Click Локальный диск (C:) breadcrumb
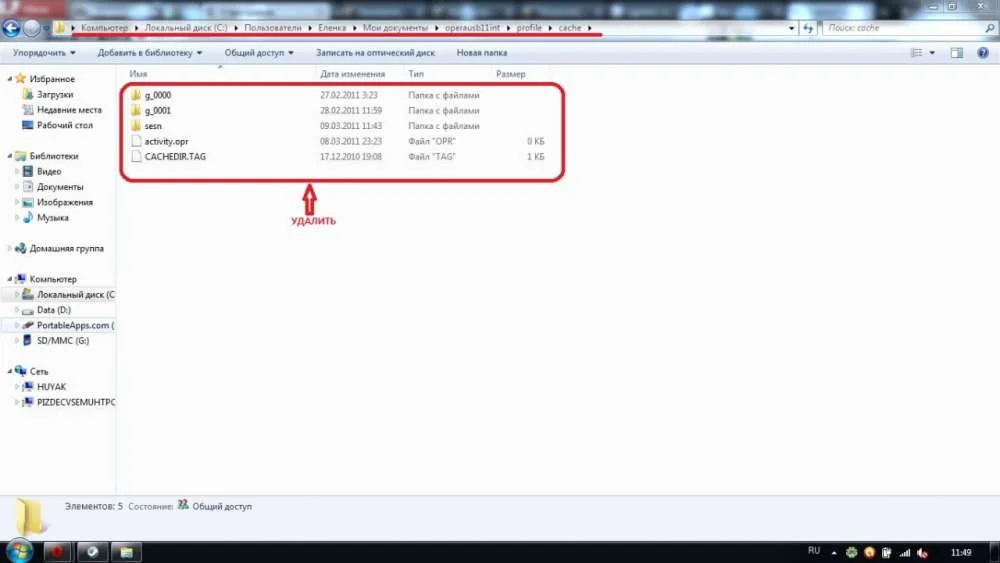The image size is (1000, 563). (x=186, y=28)
